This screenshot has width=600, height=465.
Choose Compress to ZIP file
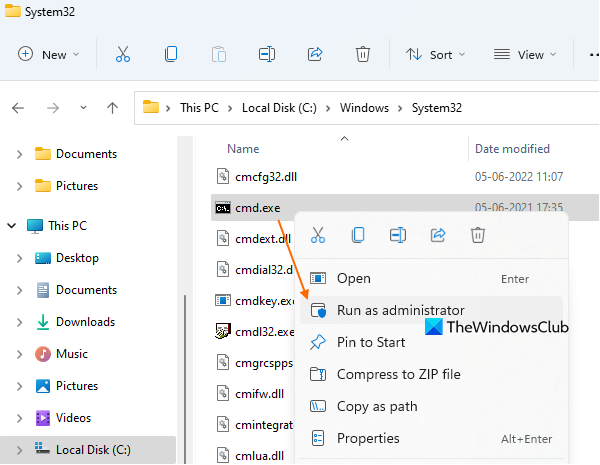399,374
